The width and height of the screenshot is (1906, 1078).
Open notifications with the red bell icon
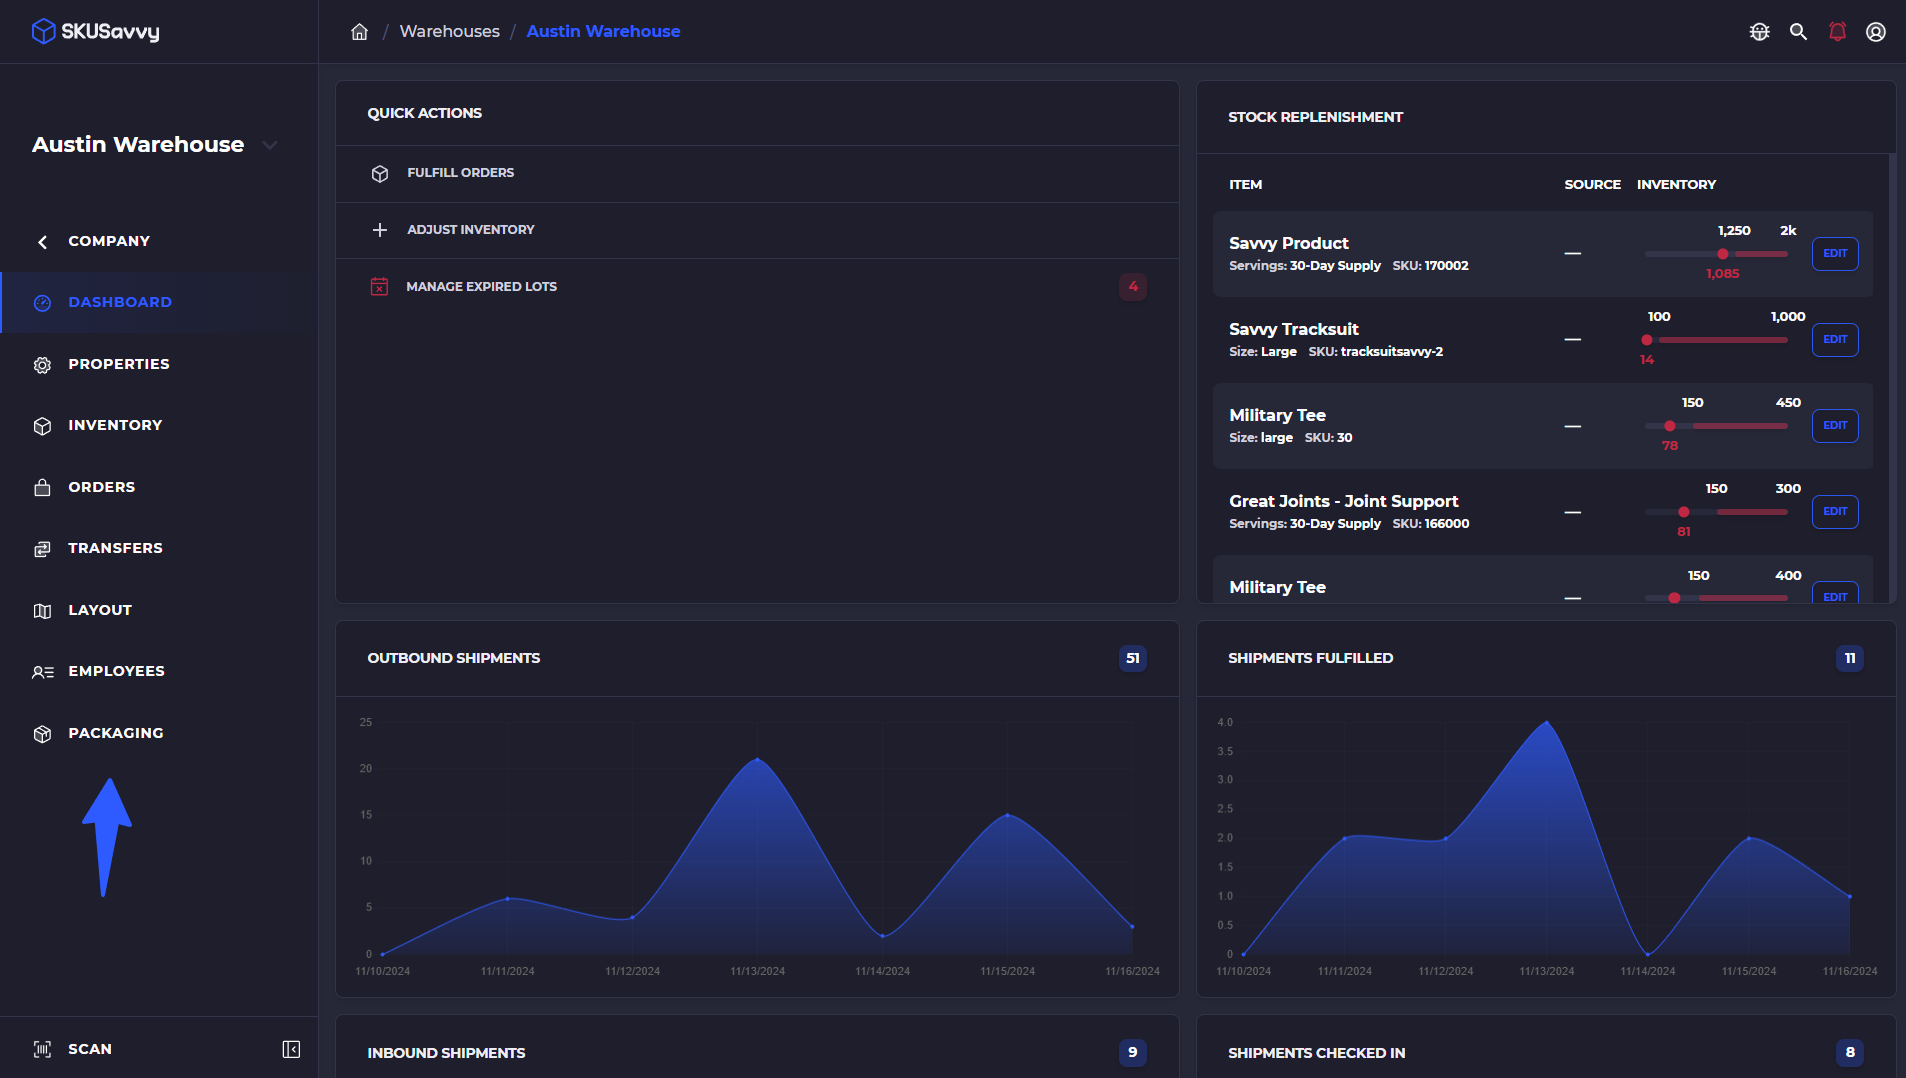click(x=1837, y=32)
